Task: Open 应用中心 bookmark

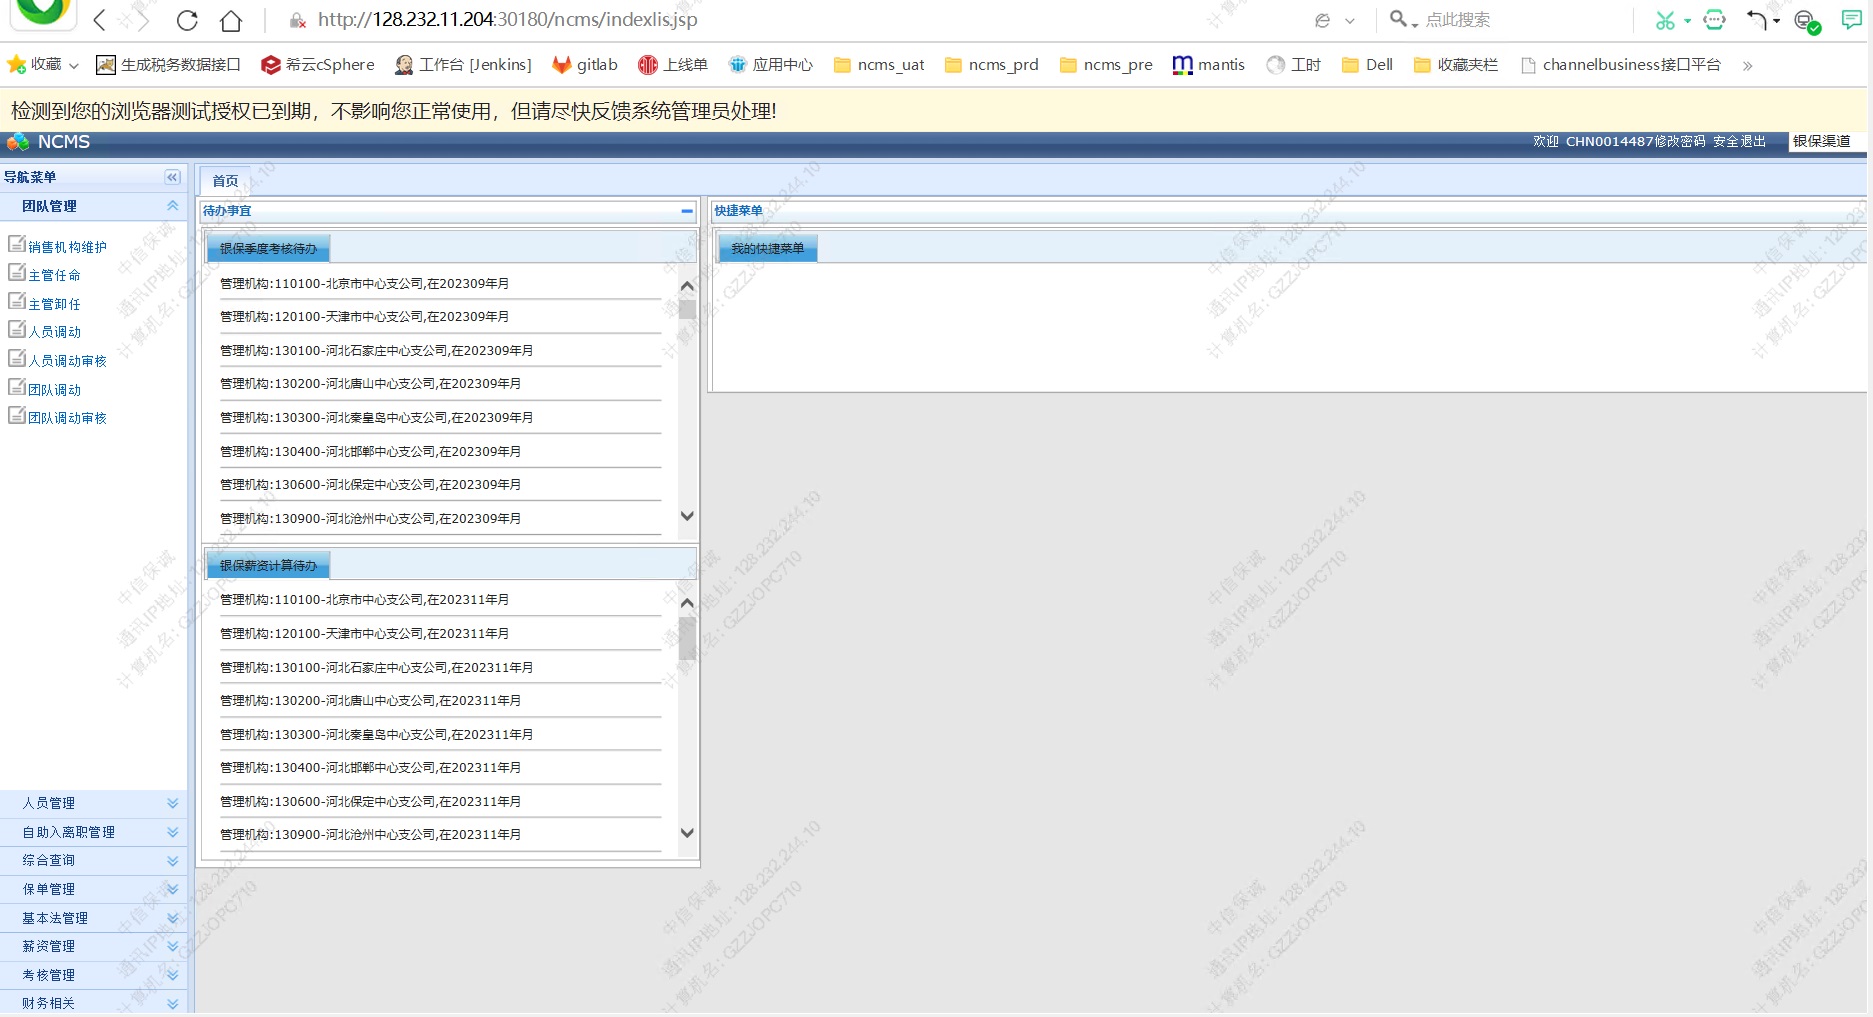Action: pos(770,65)
